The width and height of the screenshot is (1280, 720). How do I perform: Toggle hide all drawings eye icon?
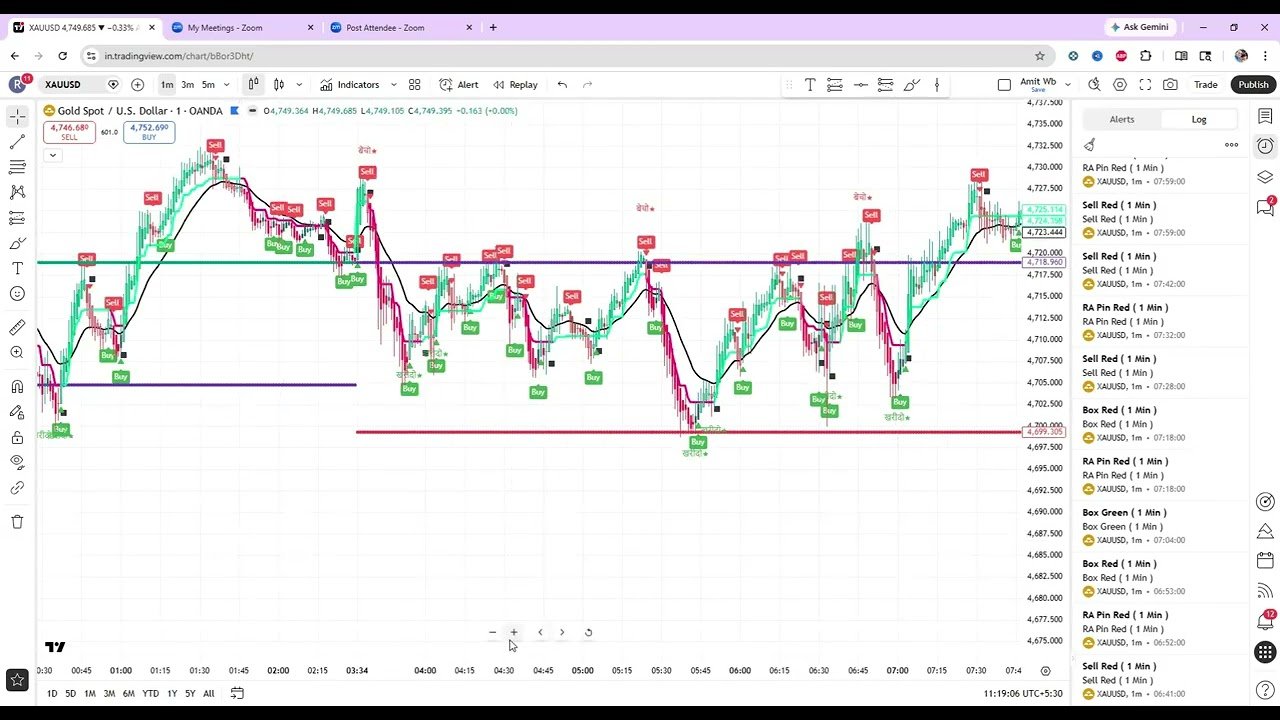point(17,462)
